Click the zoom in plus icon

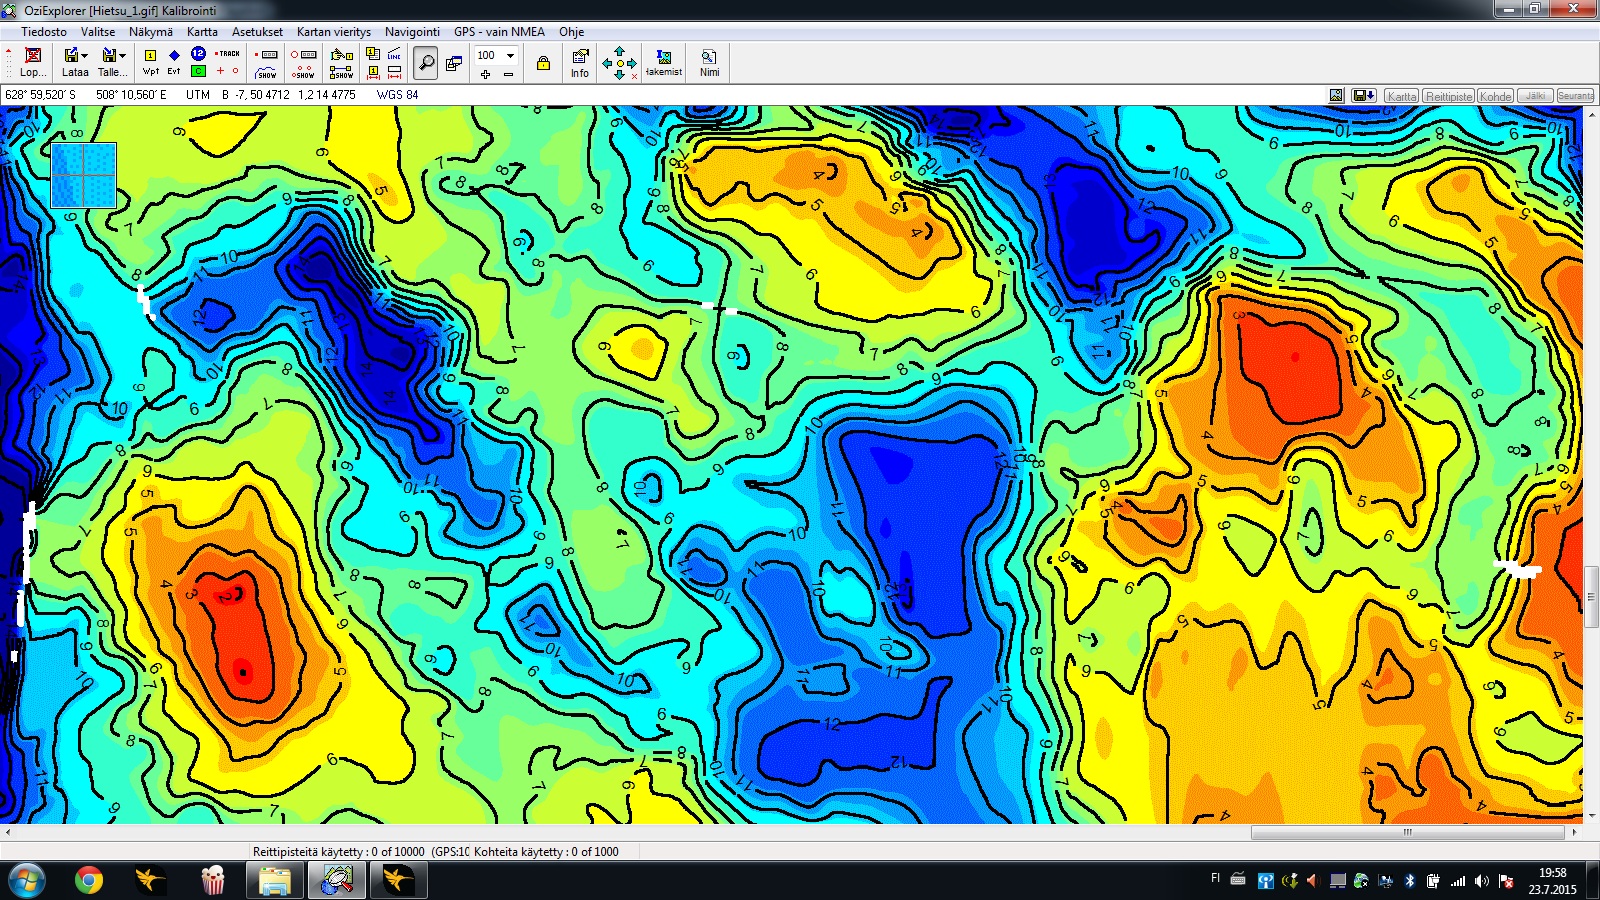485,74
